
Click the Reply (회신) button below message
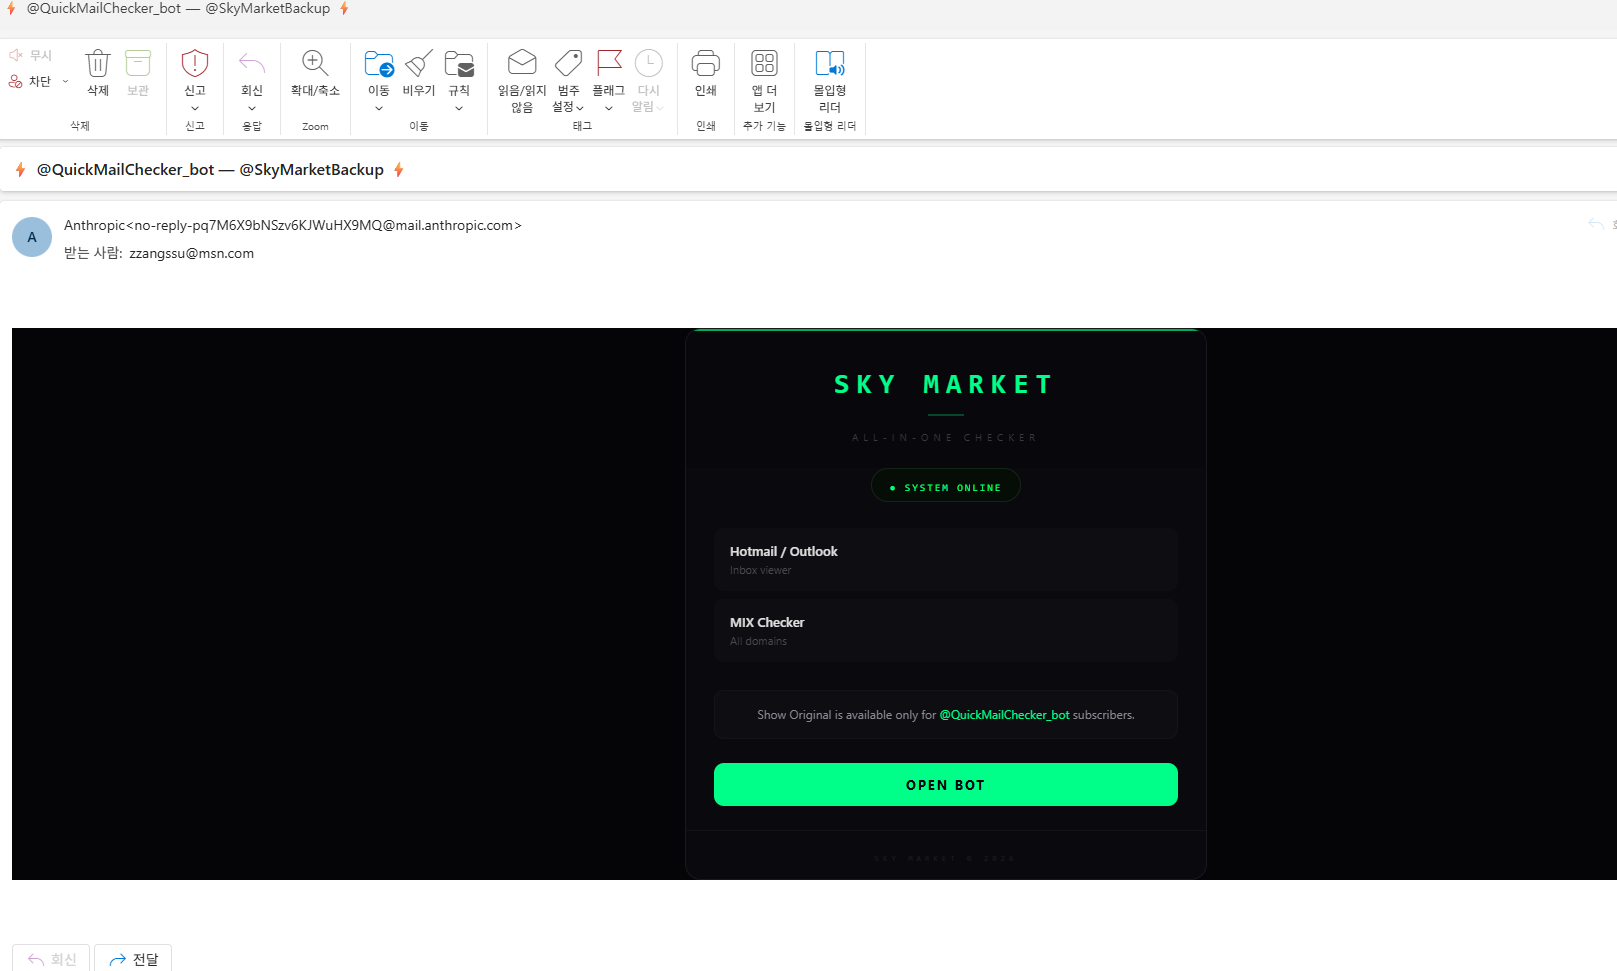[51, 958]
